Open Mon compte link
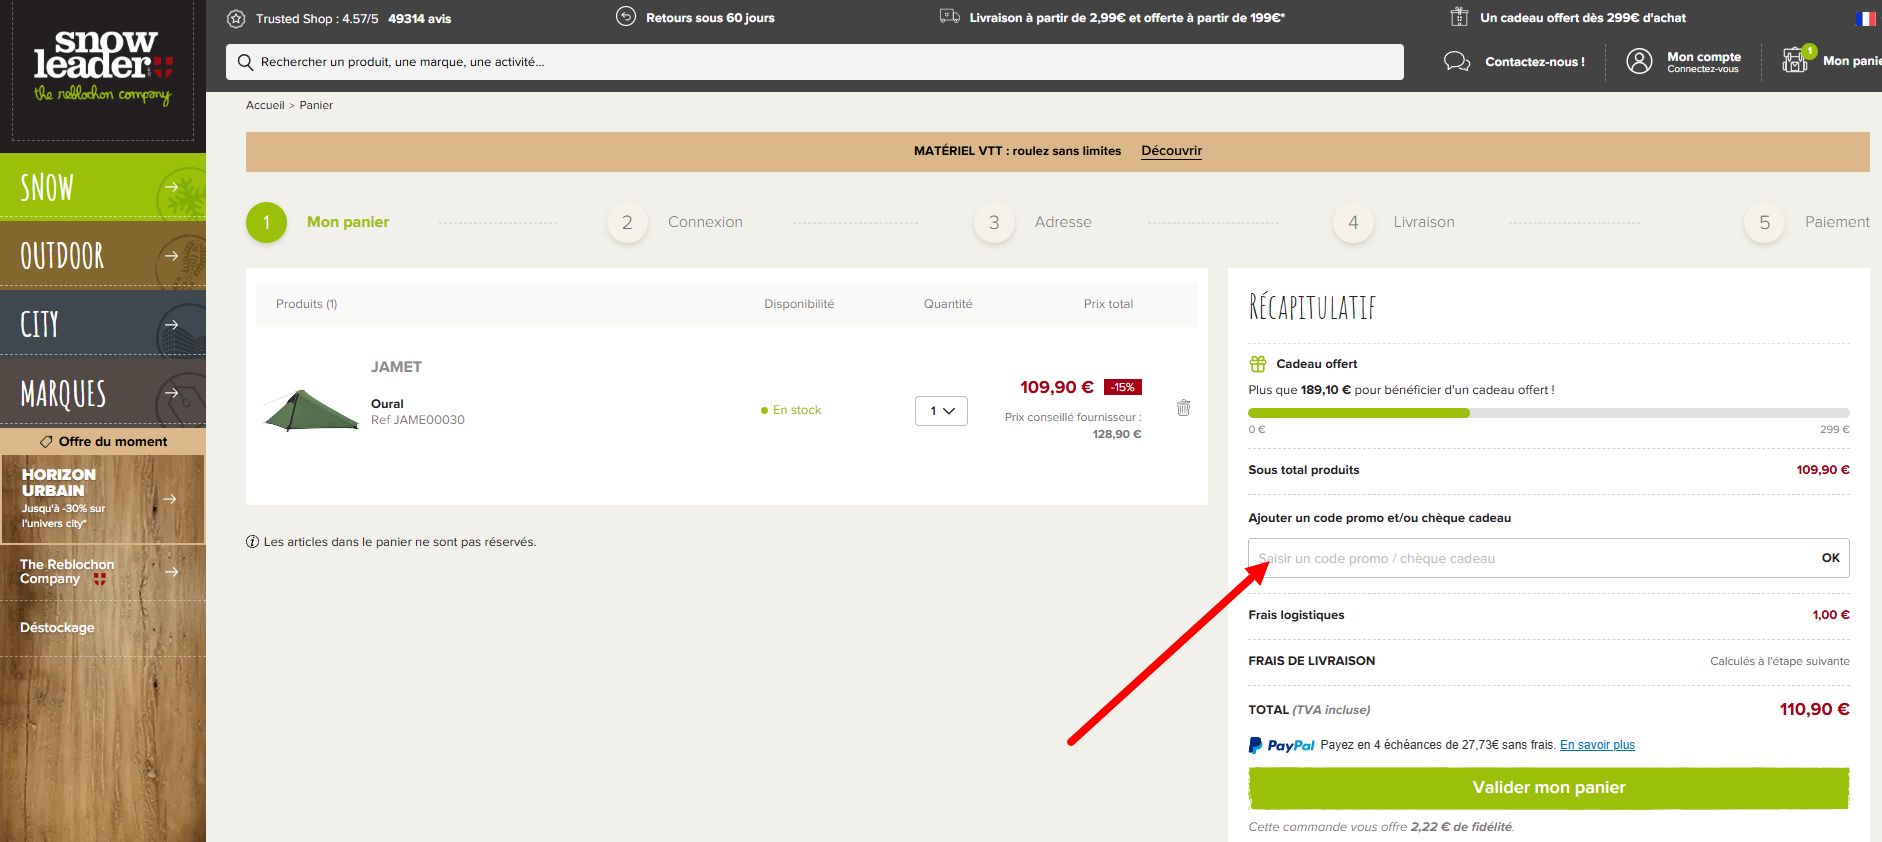The height and width of the screenshot is (842, 1882). pyautogui.click(x=1704, y=61)
